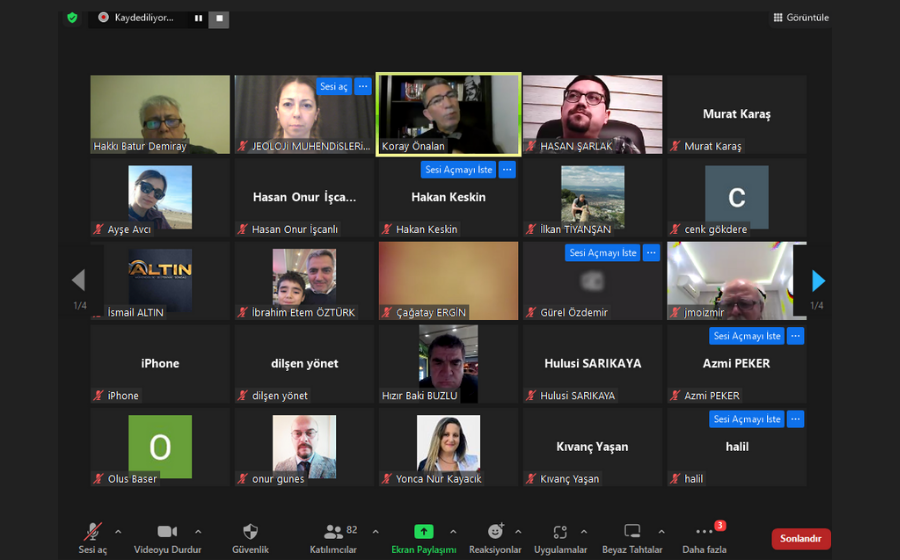Unmute microphone with Sesi aç
This screenshot has height=560, width=900.
[x=92, y=538]
